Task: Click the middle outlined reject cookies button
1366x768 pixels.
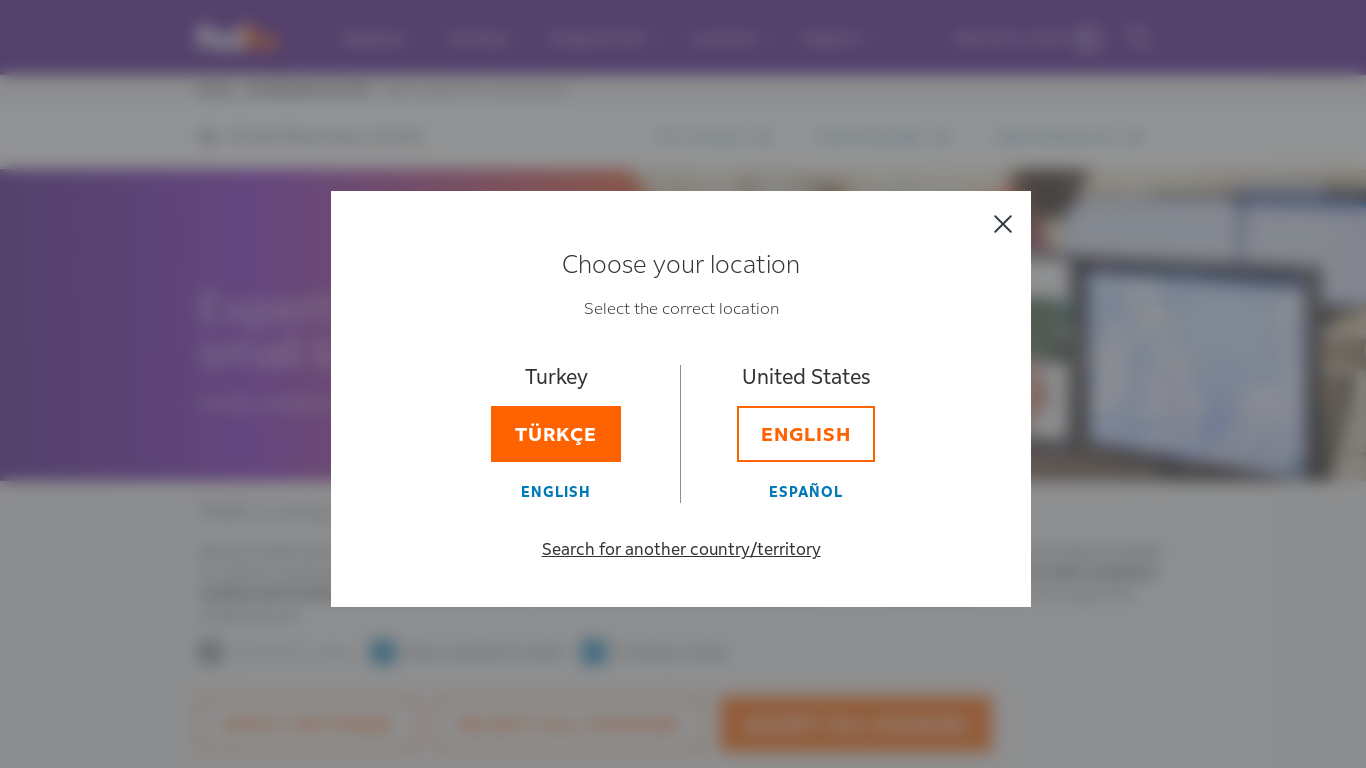Action: (x=567, y=724)
